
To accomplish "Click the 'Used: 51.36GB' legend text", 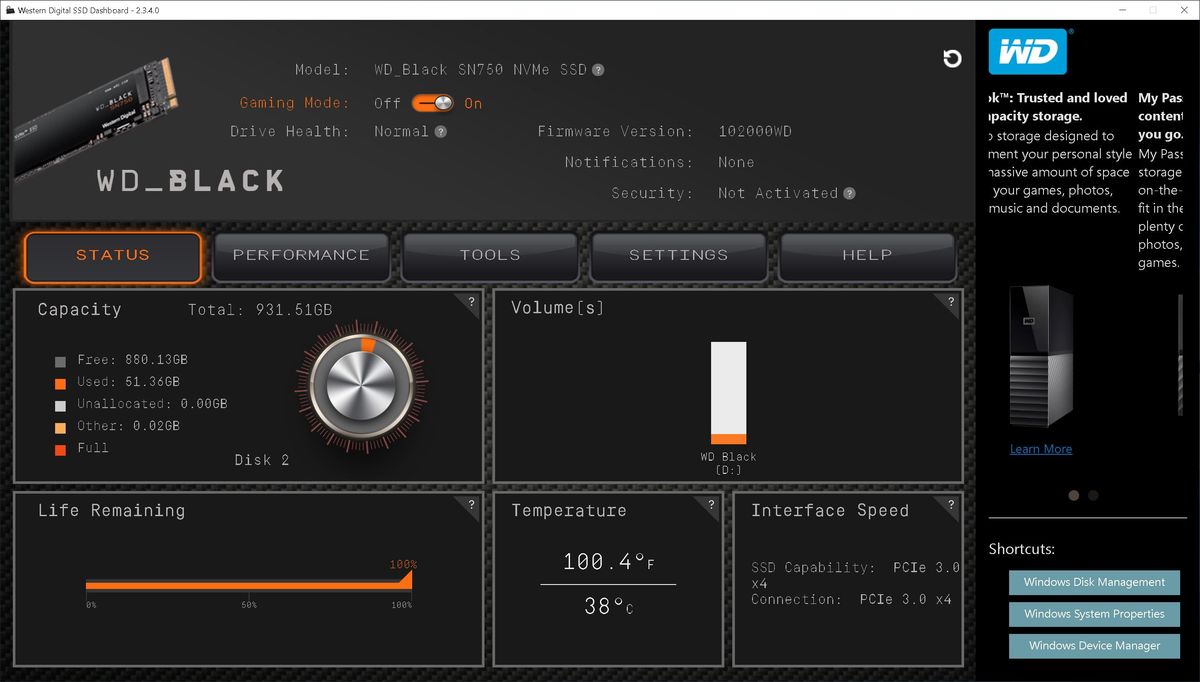I will point(129,382).
